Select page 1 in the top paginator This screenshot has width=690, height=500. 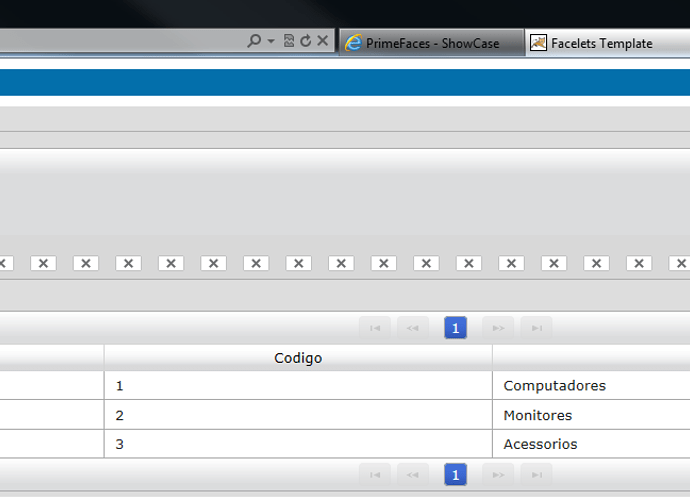[455, 328]
